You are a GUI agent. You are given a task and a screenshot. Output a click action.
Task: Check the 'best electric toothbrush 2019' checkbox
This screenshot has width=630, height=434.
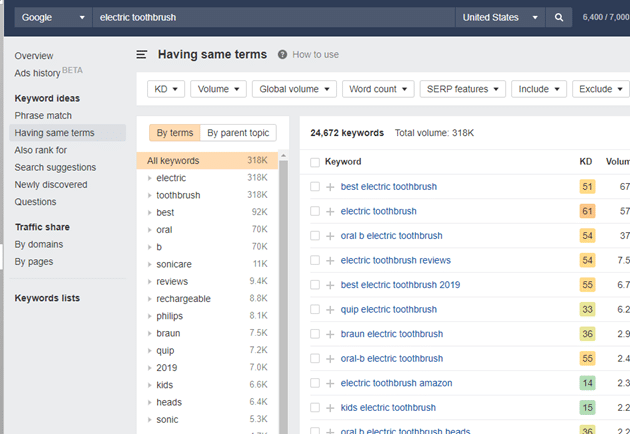tap(315, 285)
